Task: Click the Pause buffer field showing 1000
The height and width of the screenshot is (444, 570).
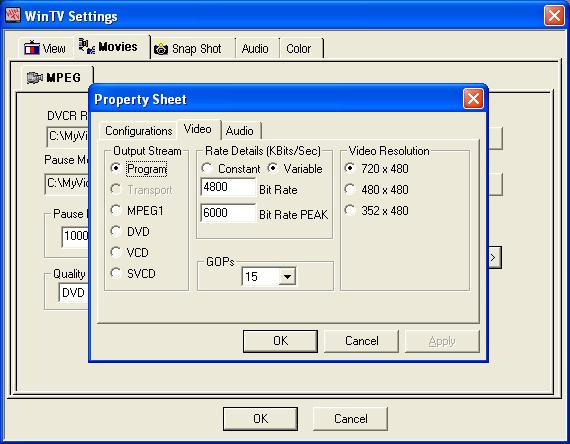Action: pyautogui.click(x=76, y=236)
